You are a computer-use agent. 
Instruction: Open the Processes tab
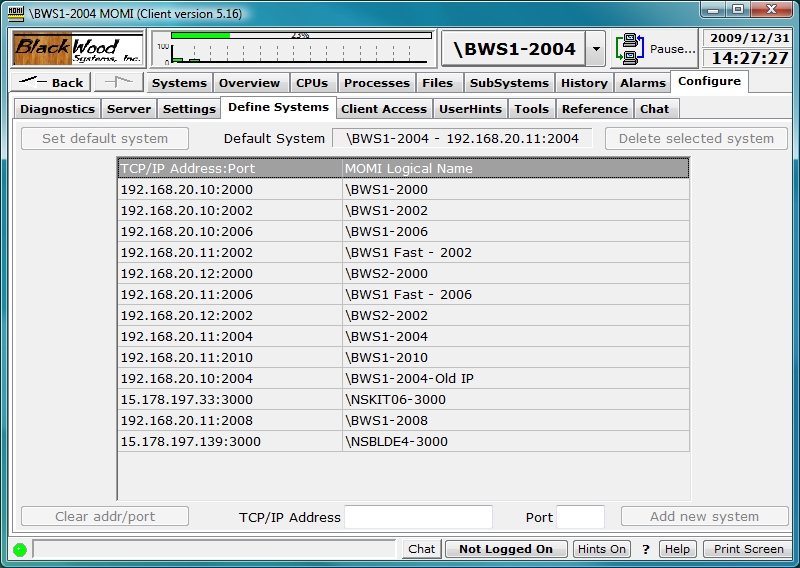376,83
